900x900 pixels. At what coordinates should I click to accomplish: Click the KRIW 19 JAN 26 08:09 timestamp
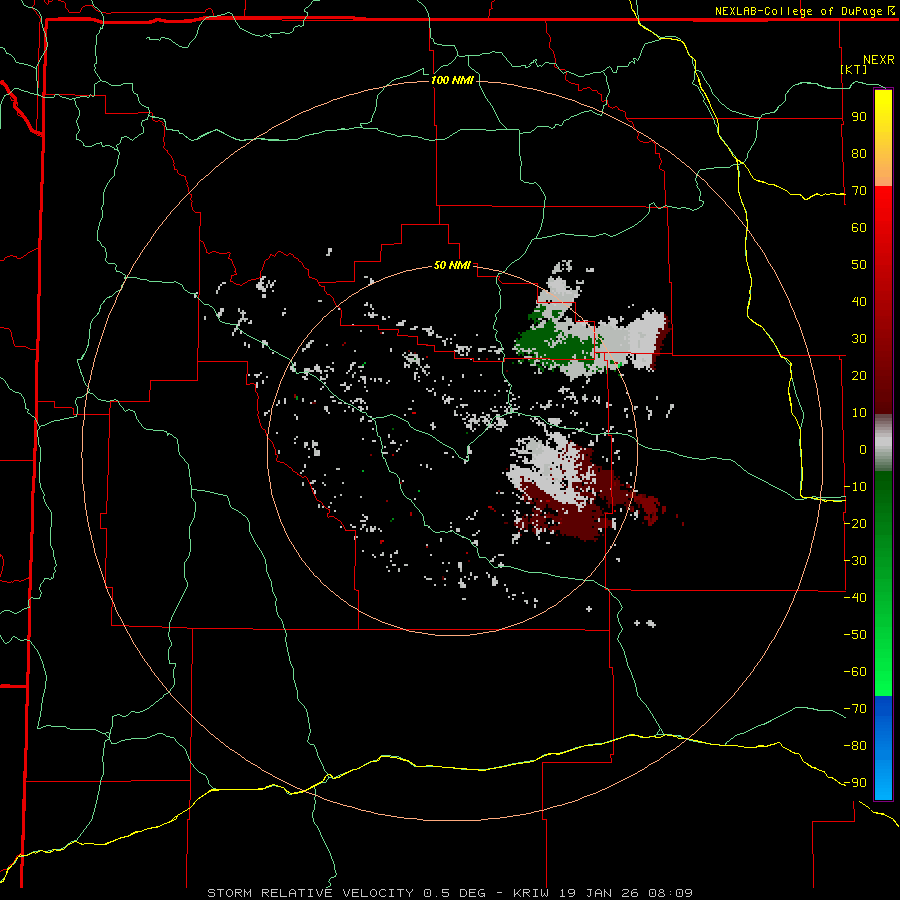[603, 893]
